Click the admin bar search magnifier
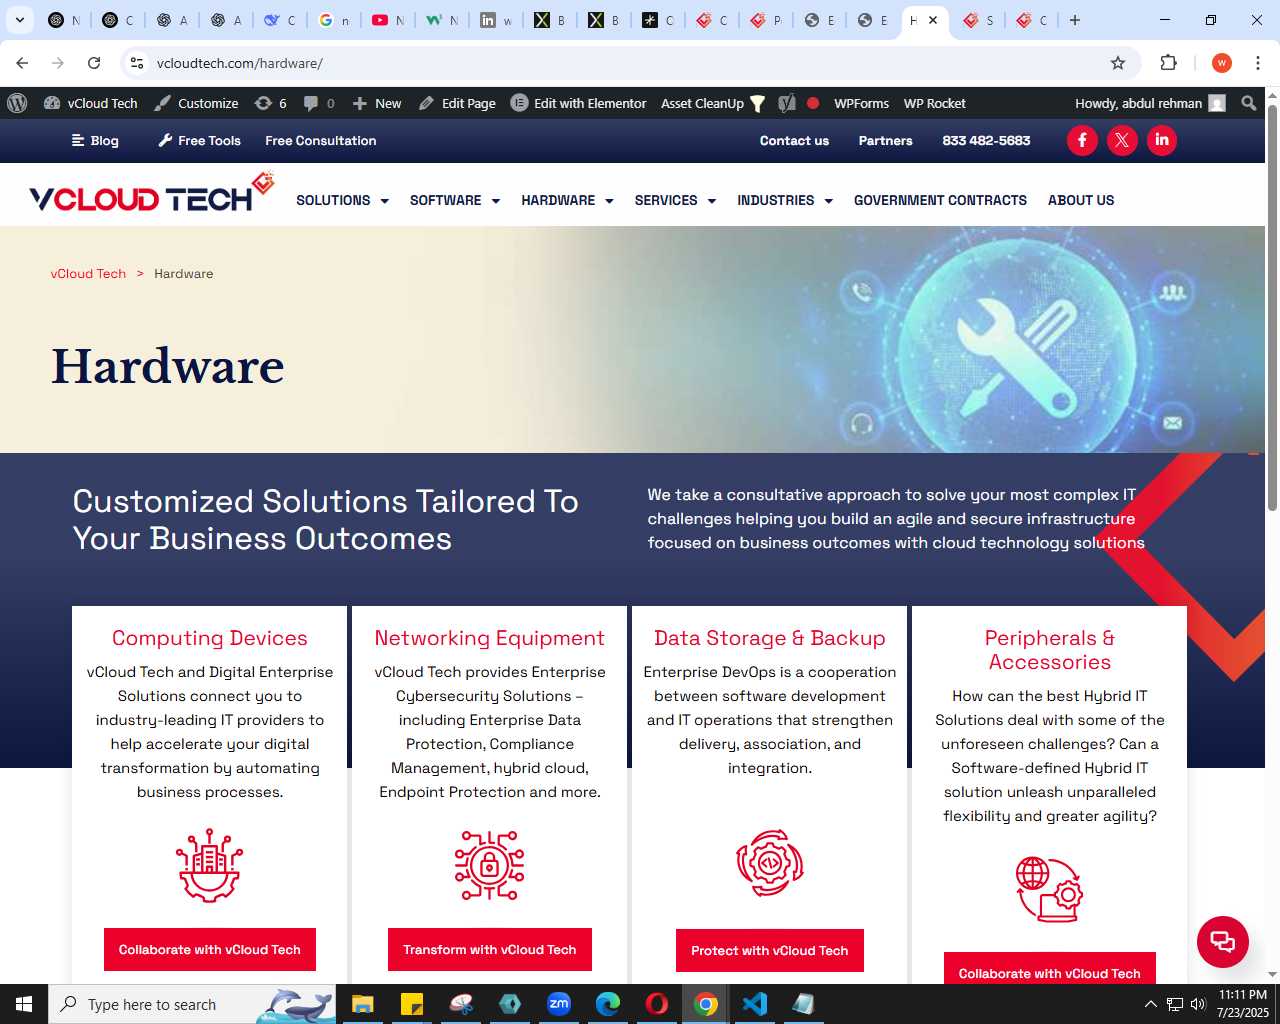 pyautogui.click(x=1248, y=103)
